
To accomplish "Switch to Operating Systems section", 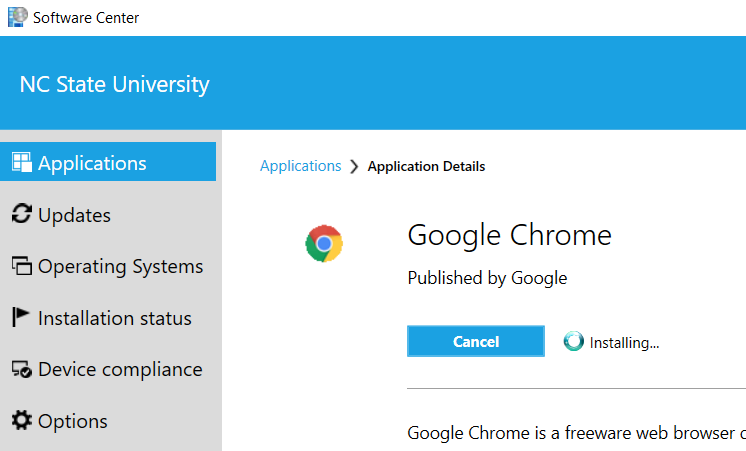I will click(x=108, y=266).
